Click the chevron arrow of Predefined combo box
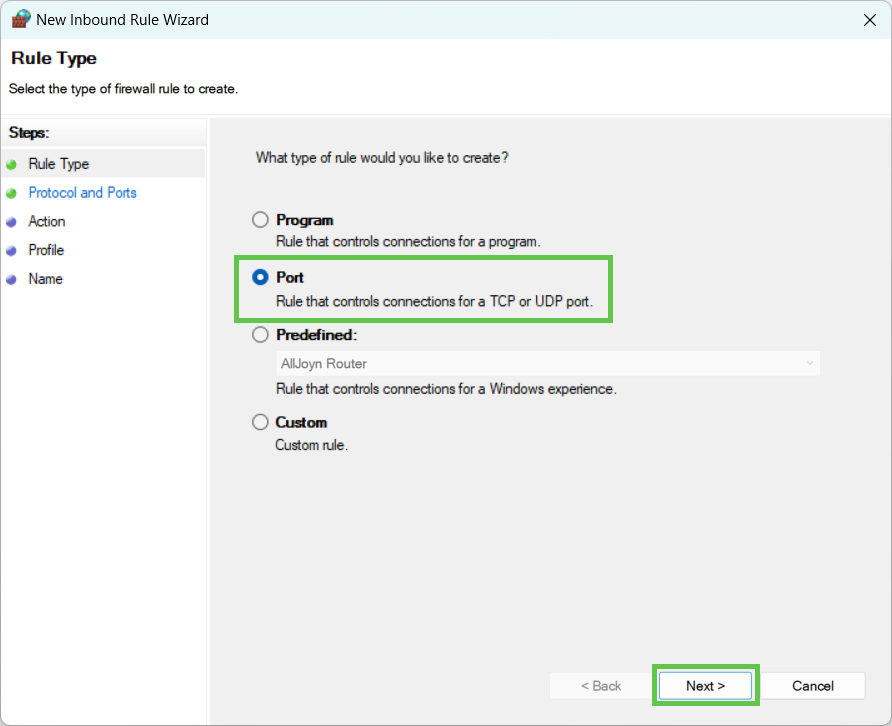The image size is (892, 726). point(810,364)
